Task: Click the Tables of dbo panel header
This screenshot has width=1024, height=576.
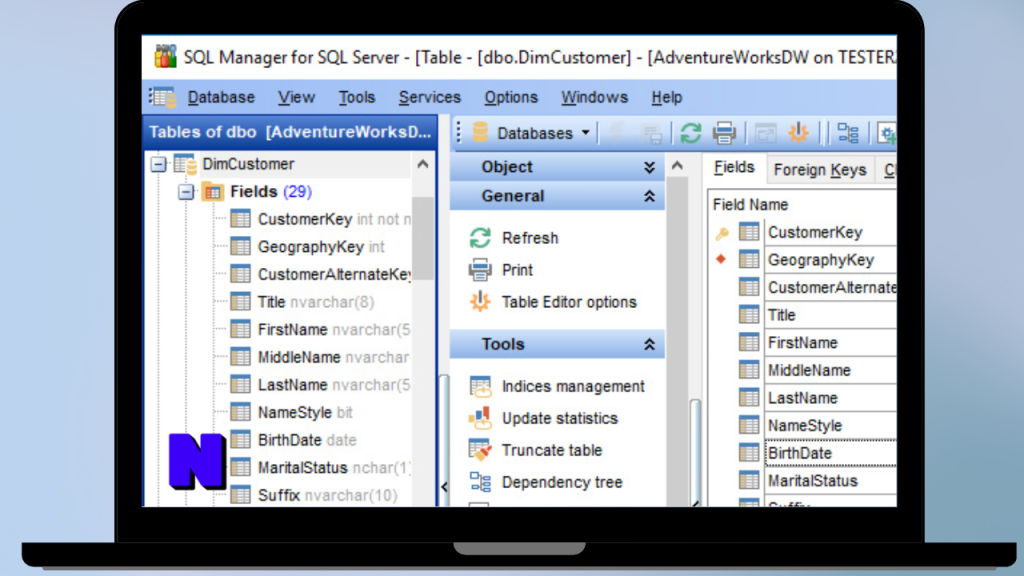Action: [290, 132]
